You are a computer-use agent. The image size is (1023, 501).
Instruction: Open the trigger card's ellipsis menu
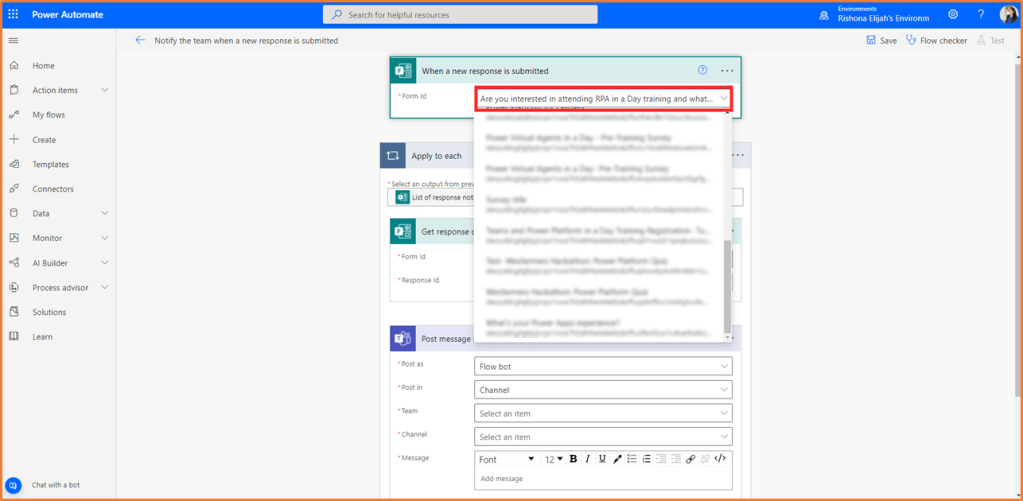click(727, 71)
